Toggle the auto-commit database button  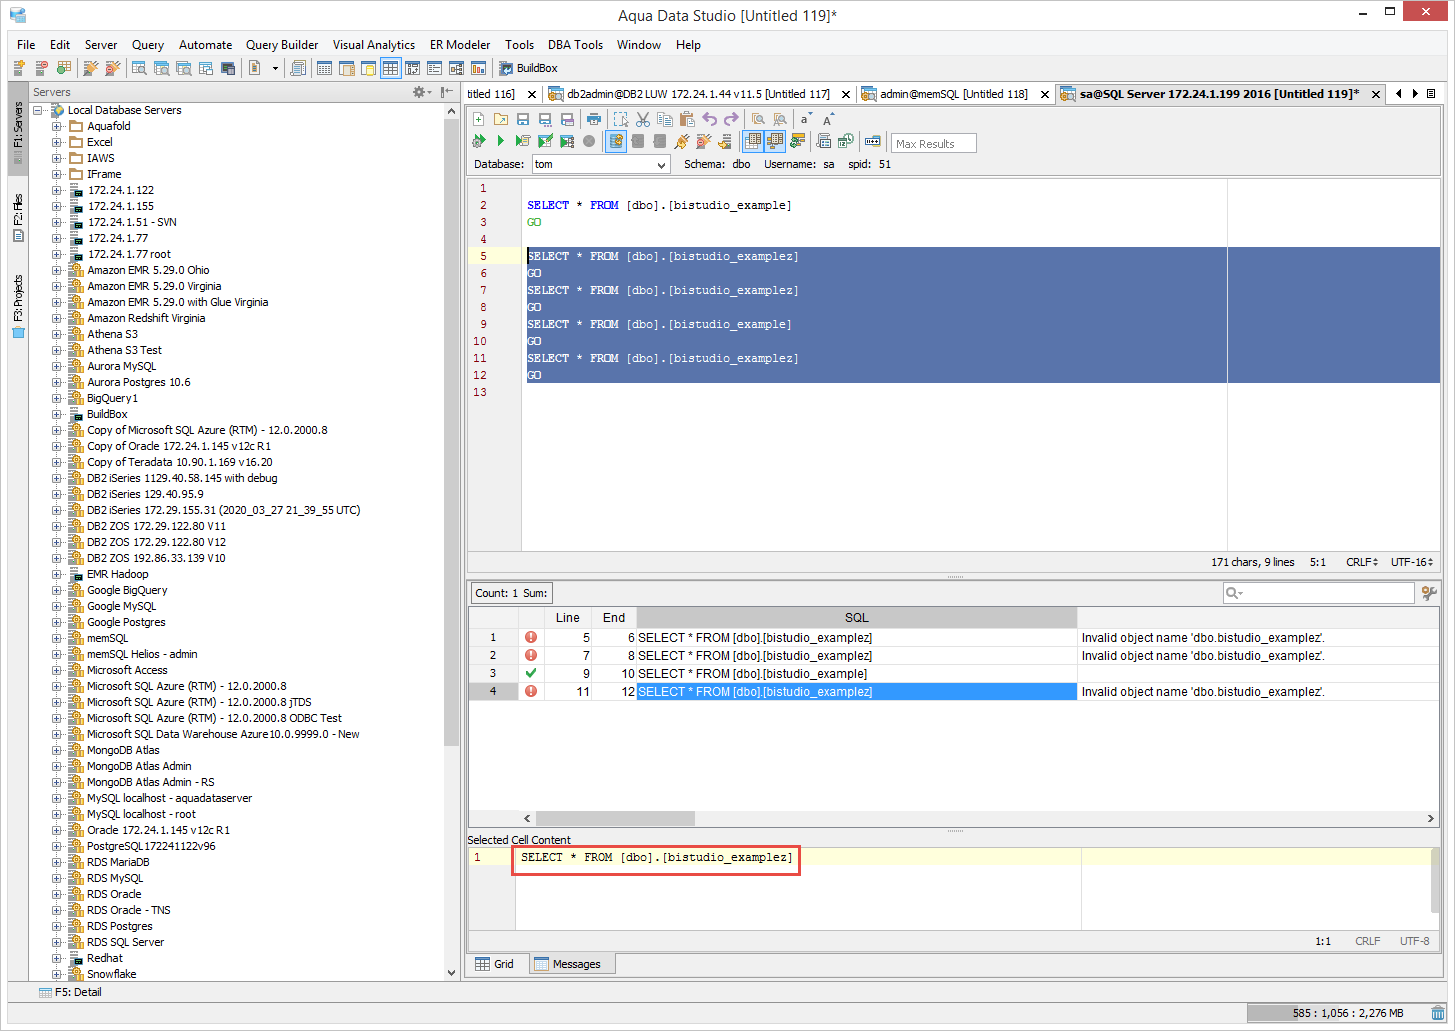coord(616,141)
